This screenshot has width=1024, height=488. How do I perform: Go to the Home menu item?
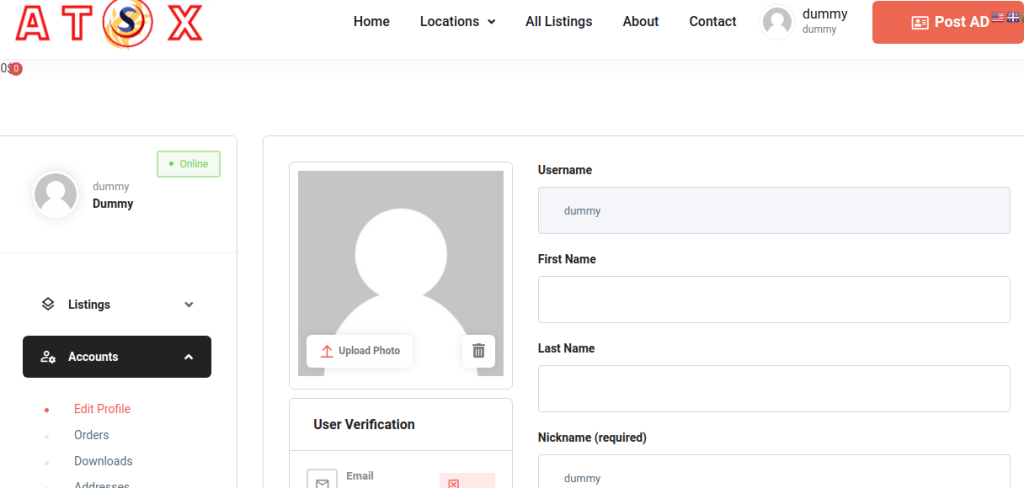click(371, 22)
